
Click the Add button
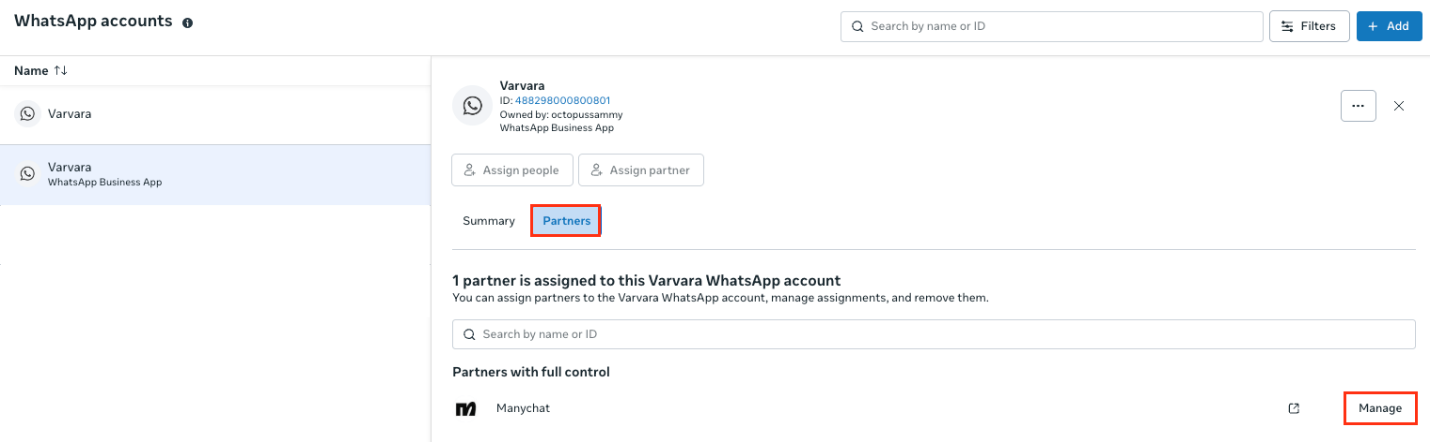point(1389,26)
